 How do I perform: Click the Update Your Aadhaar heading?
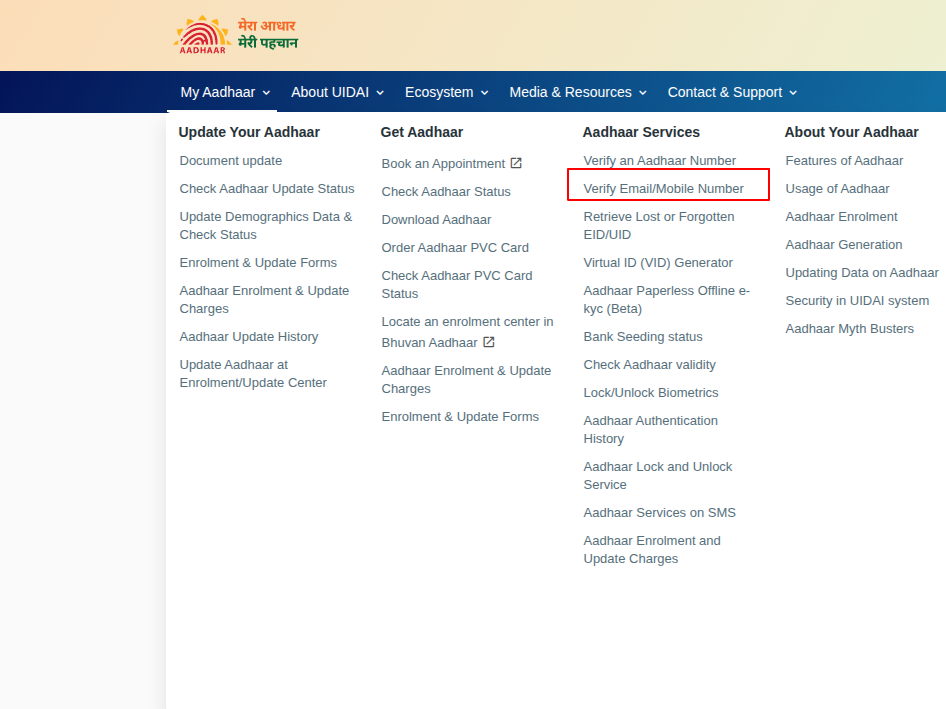tap(249, 132)
